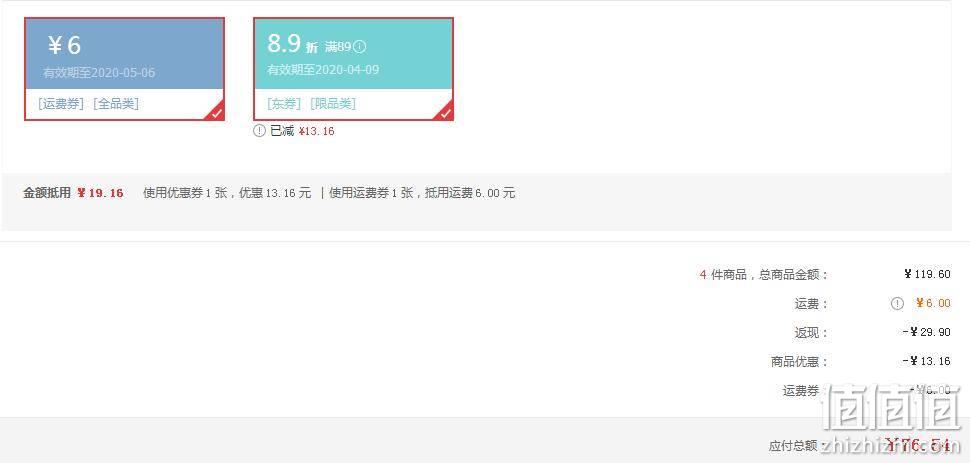
Task: Click the info icon next to 运费 amount
Action: tap(897, 303)
